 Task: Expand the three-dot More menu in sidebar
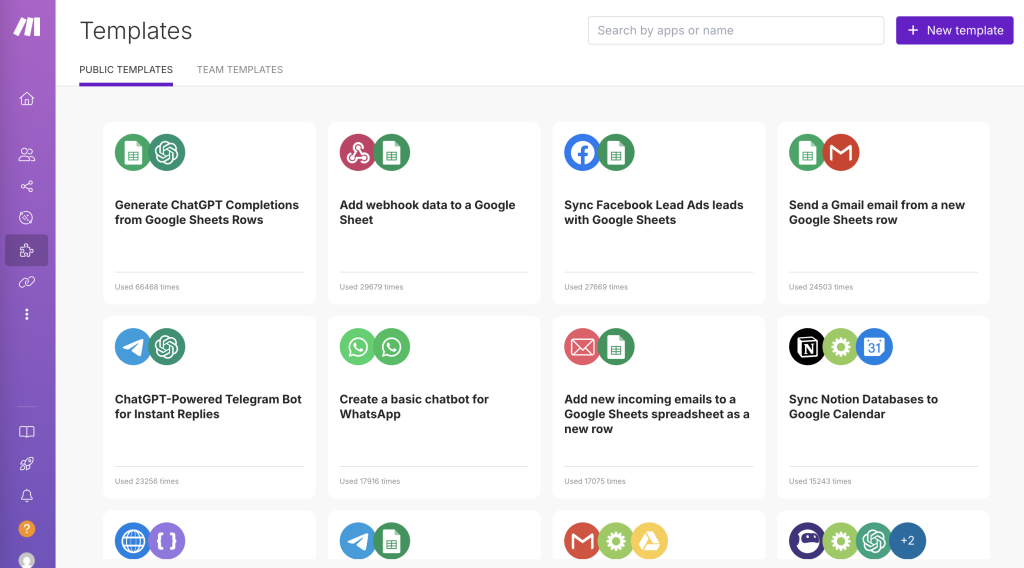[x=27, y=314]
